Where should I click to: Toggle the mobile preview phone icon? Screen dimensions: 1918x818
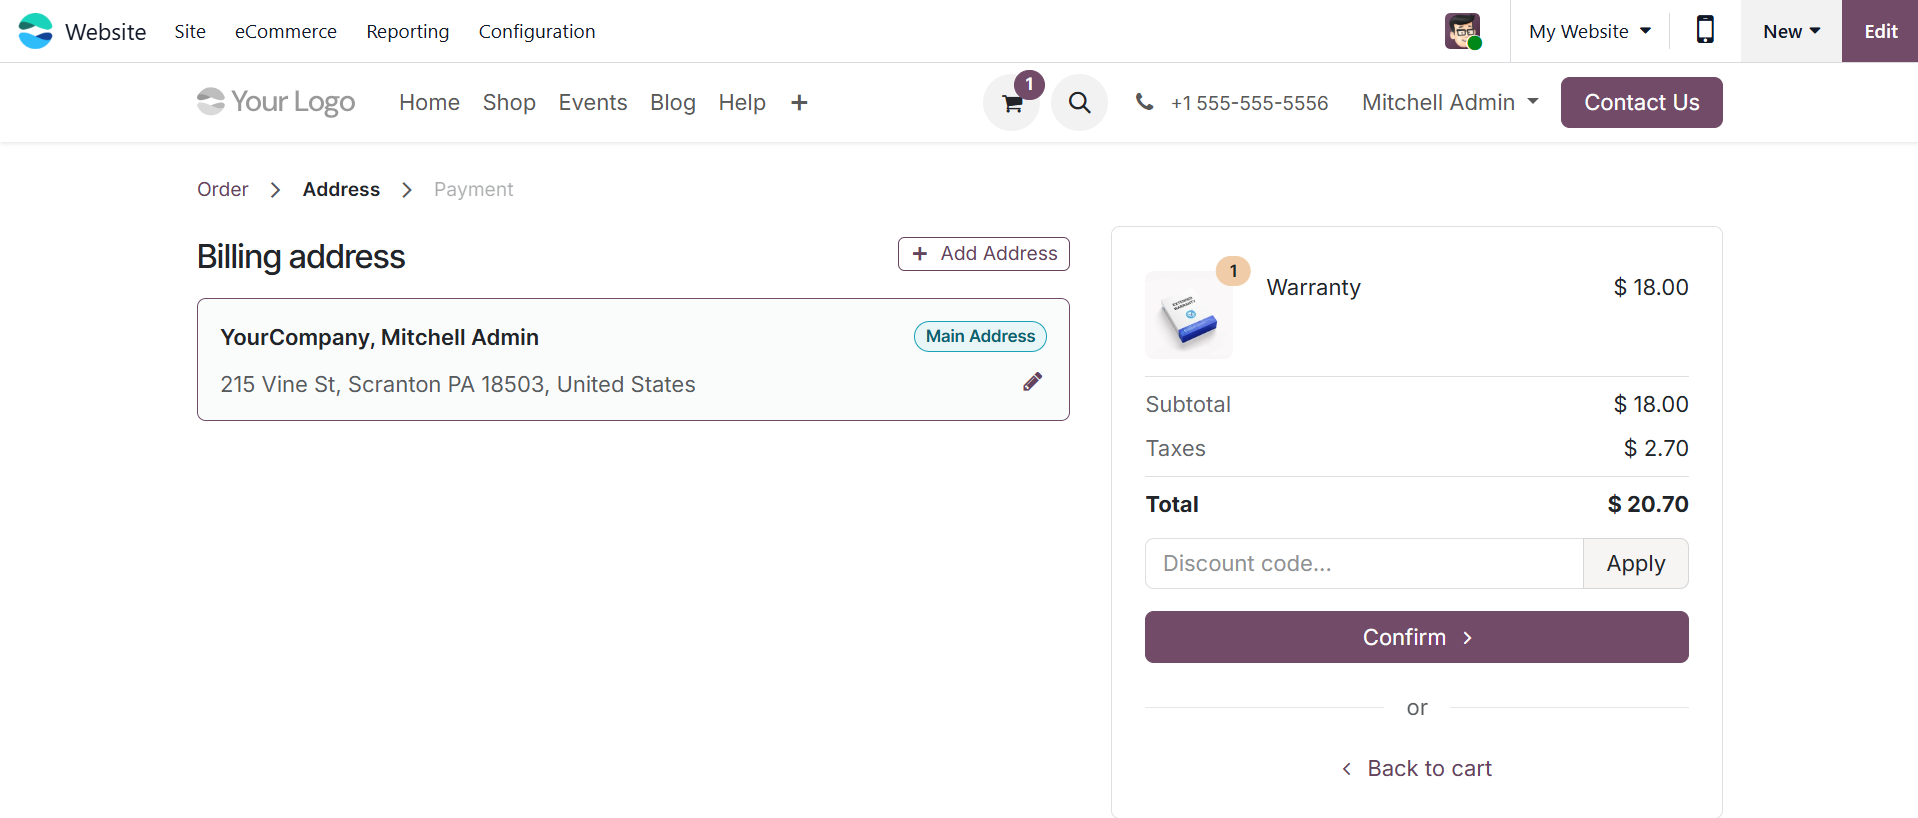(x=1705, y=31)
